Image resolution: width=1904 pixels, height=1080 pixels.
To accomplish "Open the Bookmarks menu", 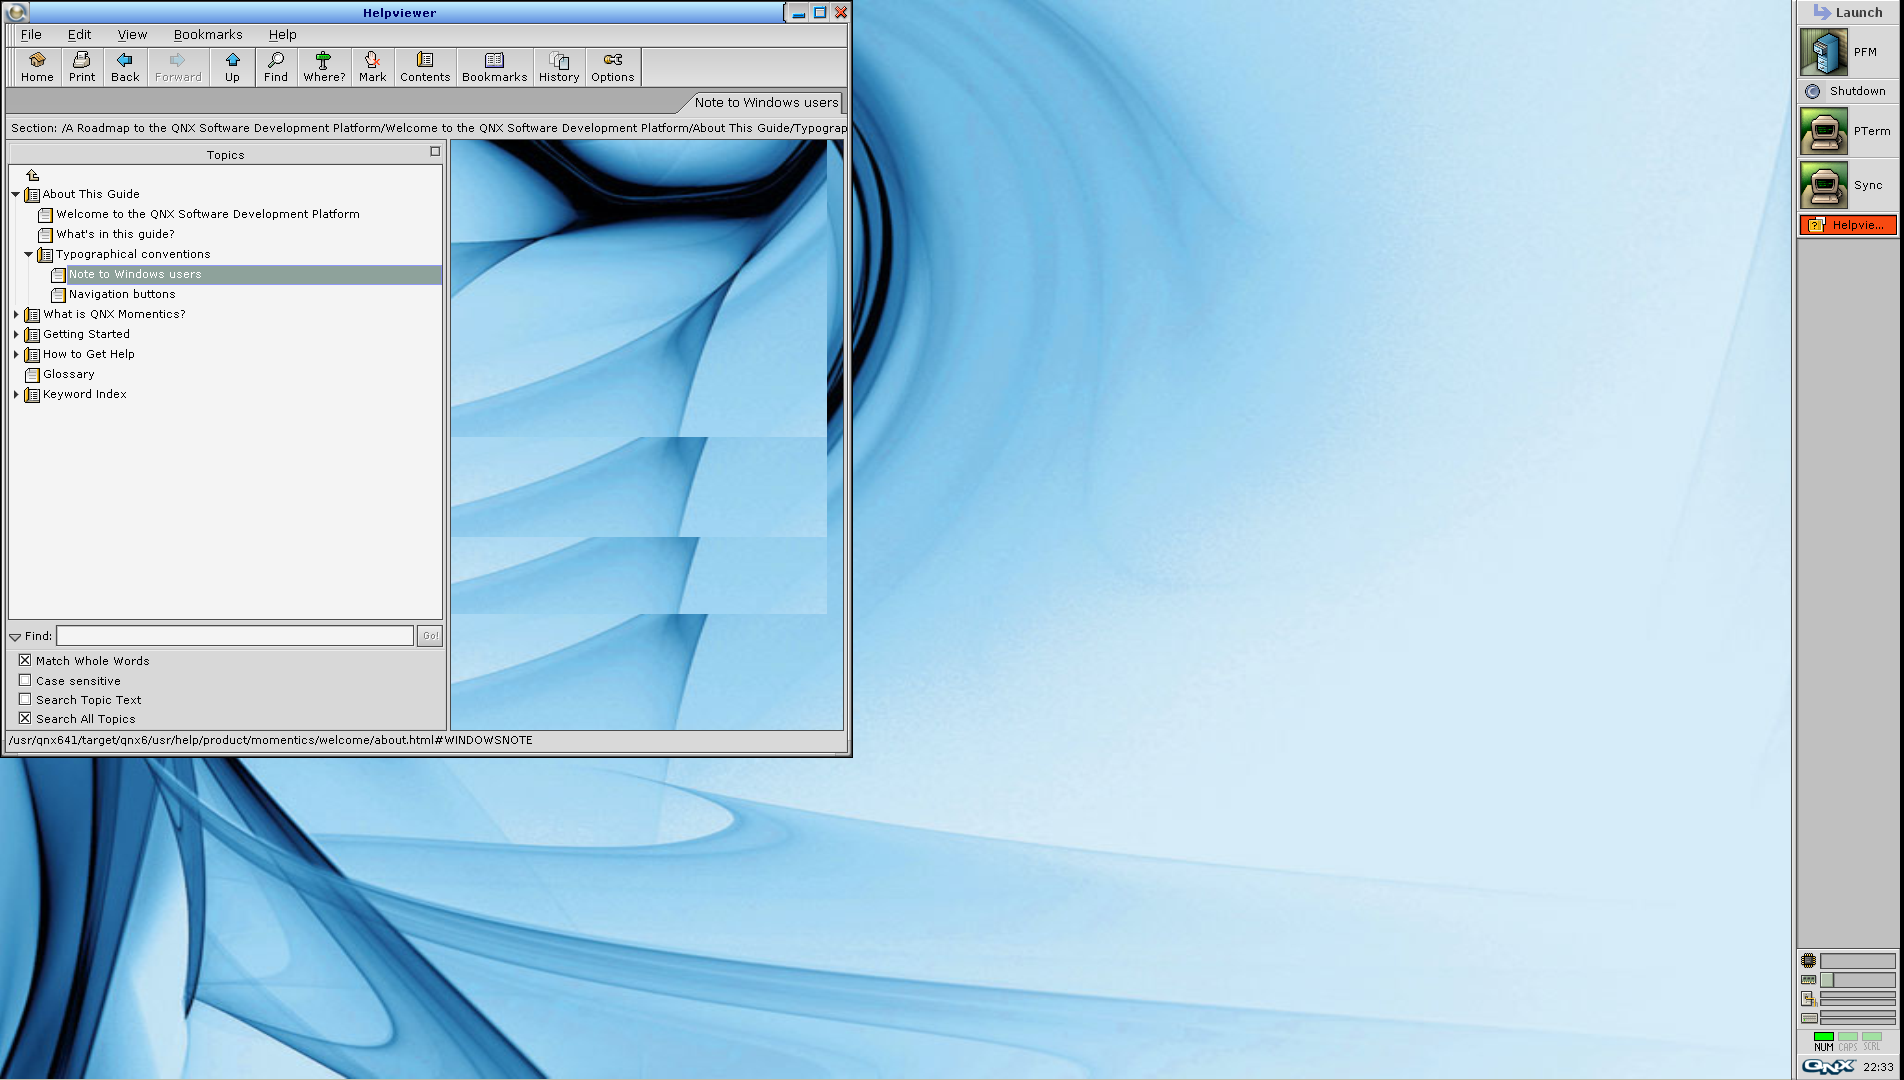I will [x=208, y=34].
